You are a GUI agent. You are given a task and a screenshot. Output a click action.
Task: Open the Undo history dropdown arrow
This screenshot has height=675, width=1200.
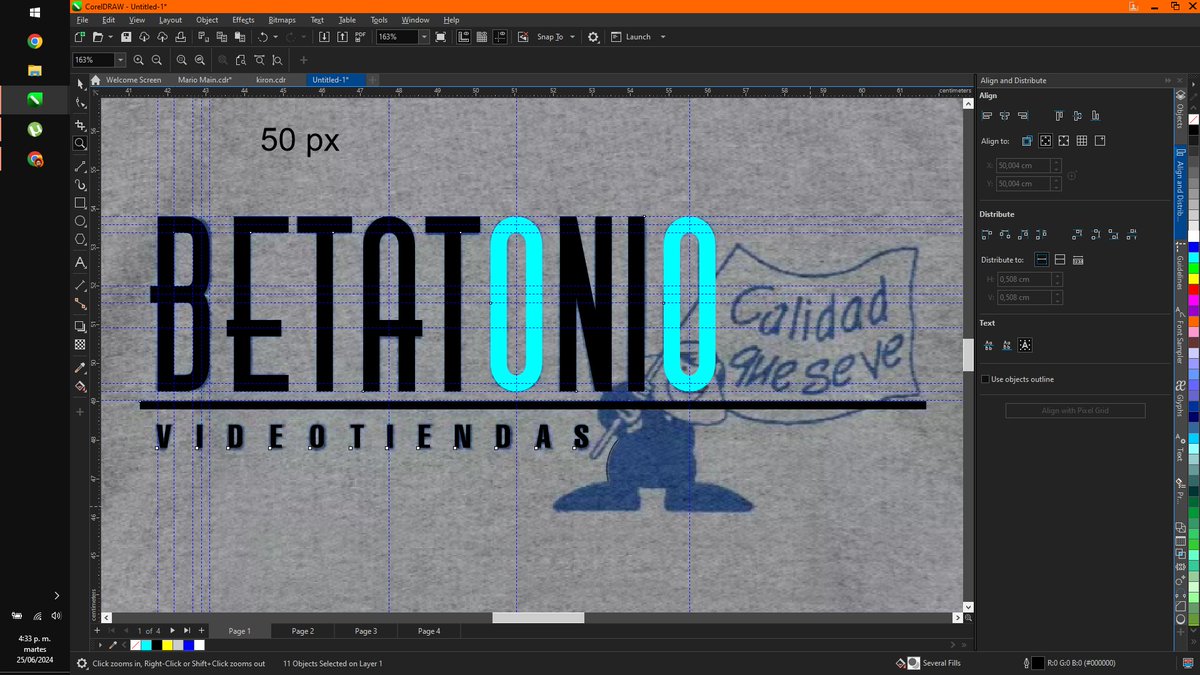[274, 37]
